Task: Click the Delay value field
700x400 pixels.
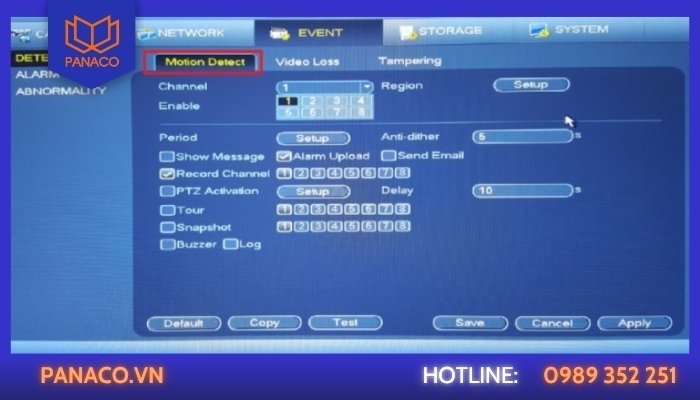Action: click(x=522, y=190)
